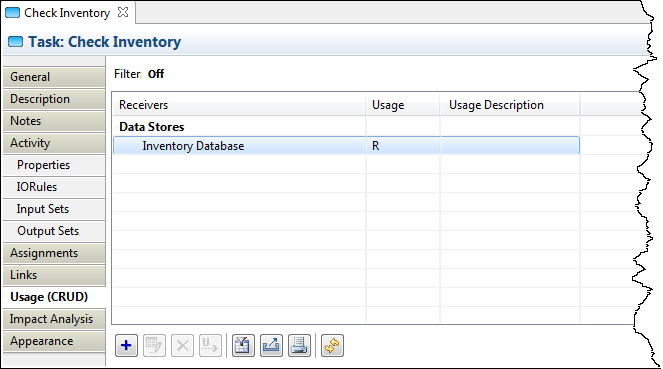Click the disabled Edit usage icon

(154, 345)
